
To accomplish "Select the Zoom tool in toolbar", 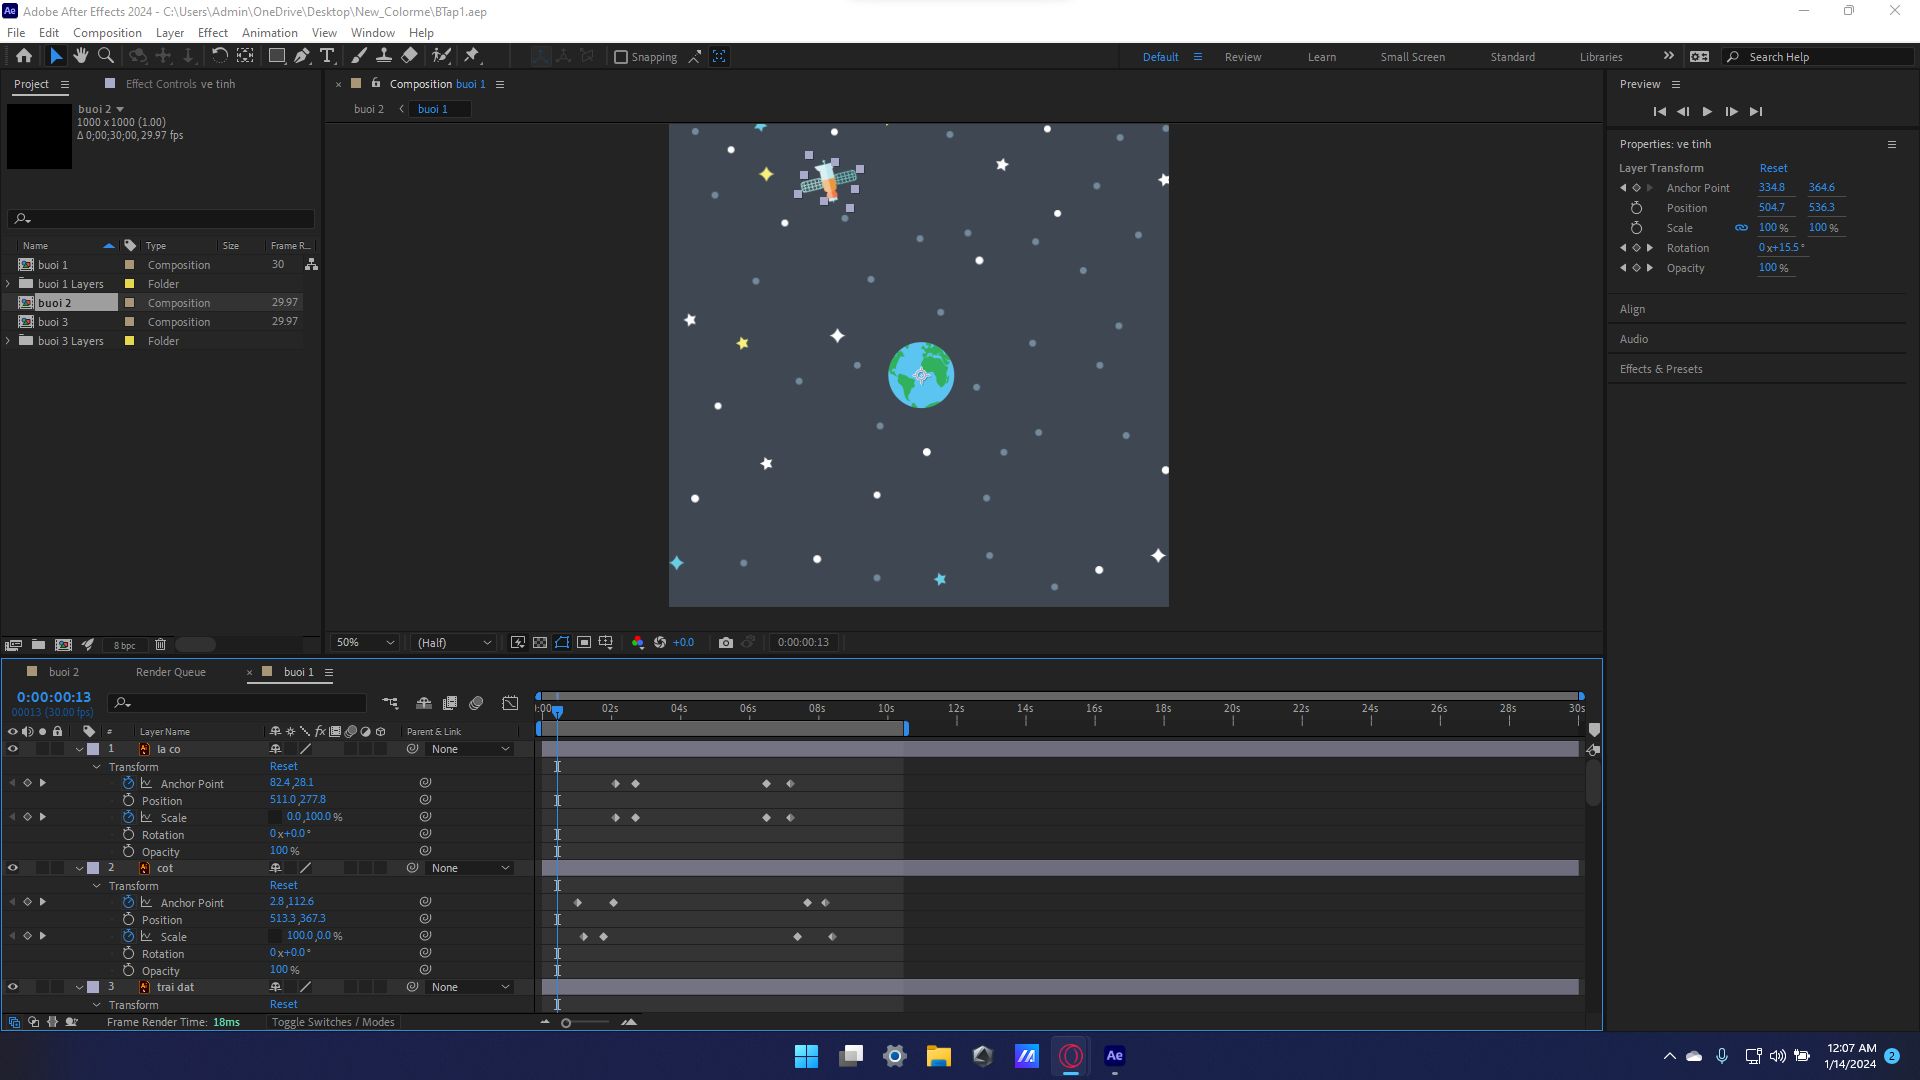I will 106,56.
